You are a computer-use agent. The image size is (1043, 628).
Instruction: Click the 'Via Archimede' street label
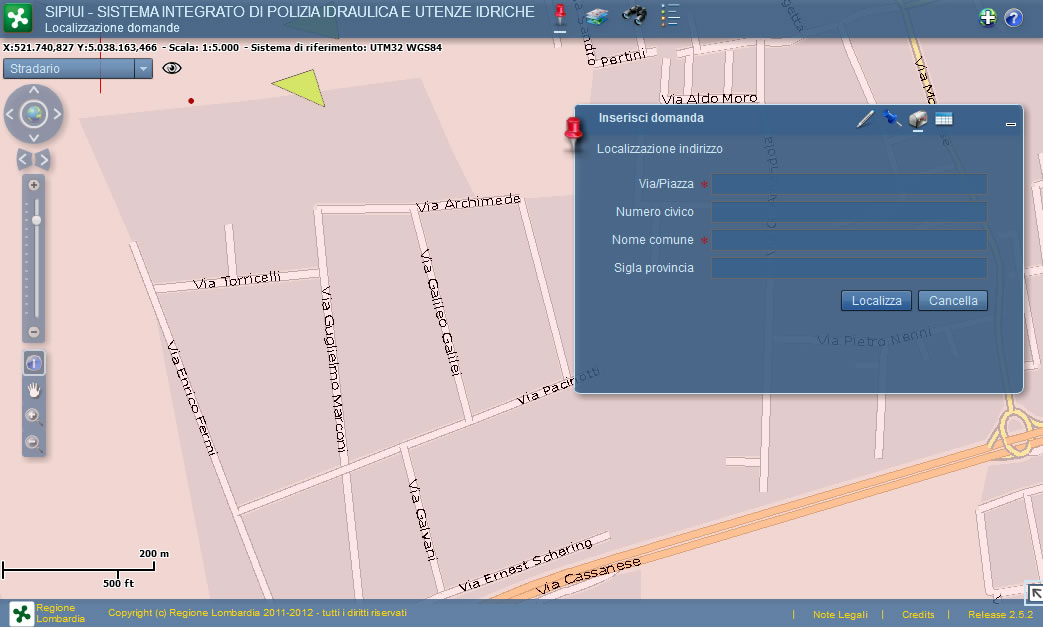coord(468,203)
